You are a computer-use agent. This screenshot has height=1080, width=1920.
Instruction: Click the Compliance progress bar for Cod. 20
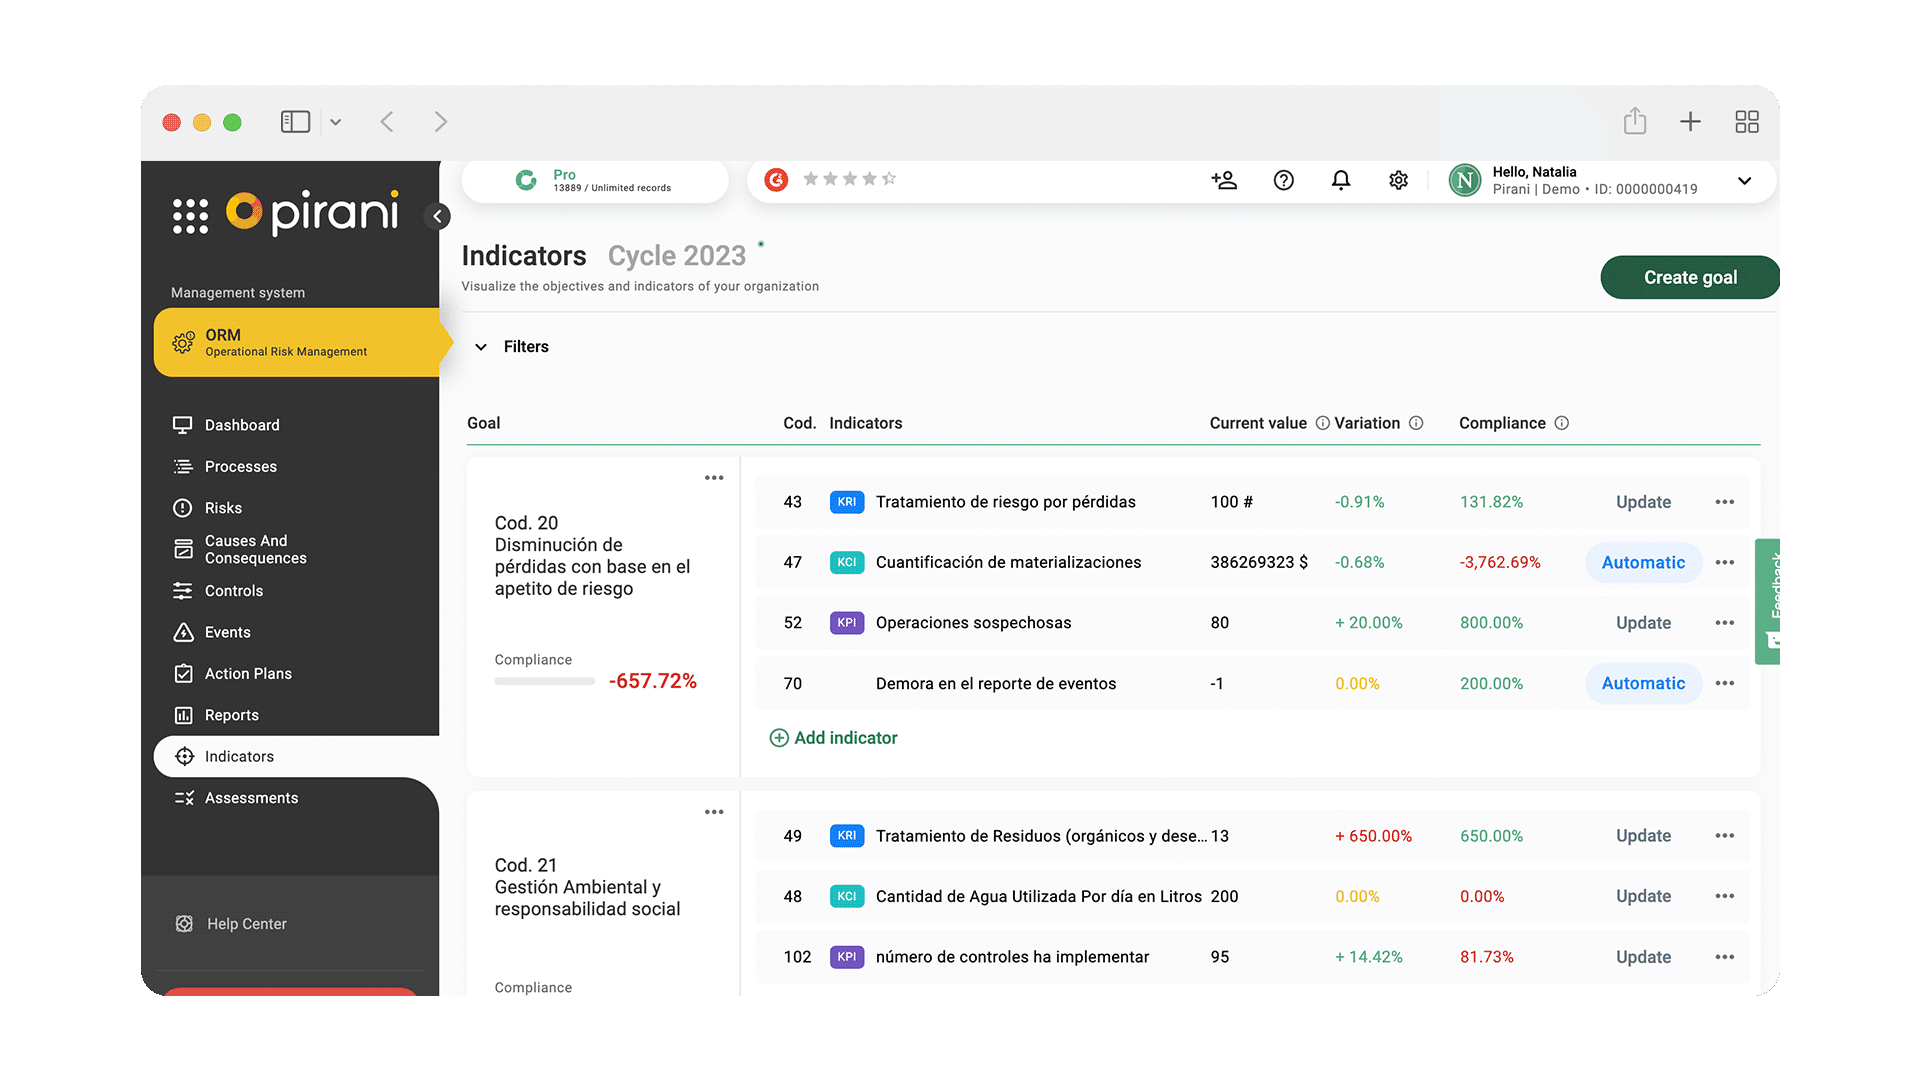[543, 681]
